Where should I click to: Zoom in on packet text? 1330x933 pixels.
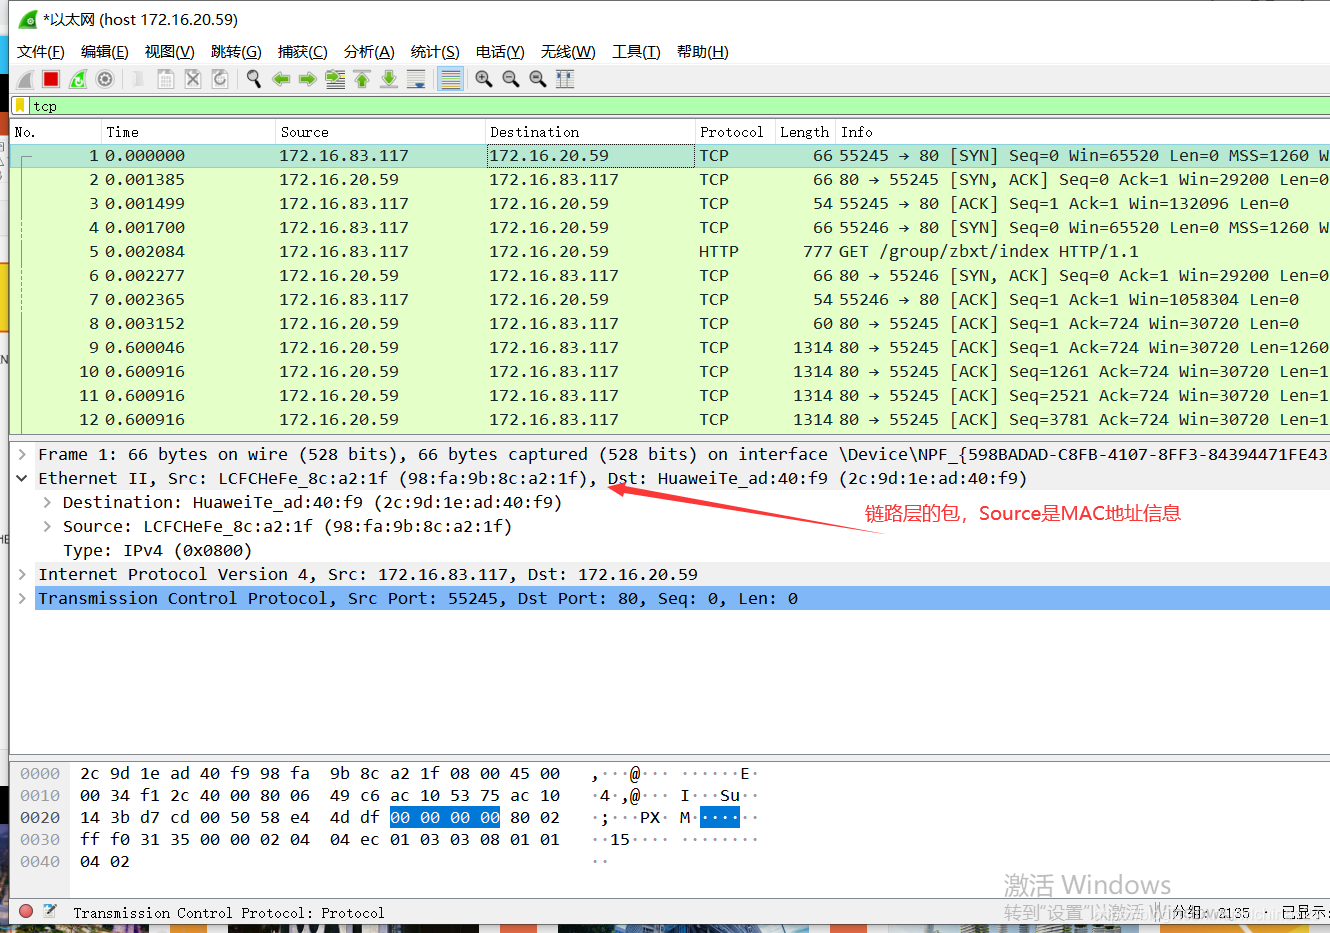click(484, 79)
